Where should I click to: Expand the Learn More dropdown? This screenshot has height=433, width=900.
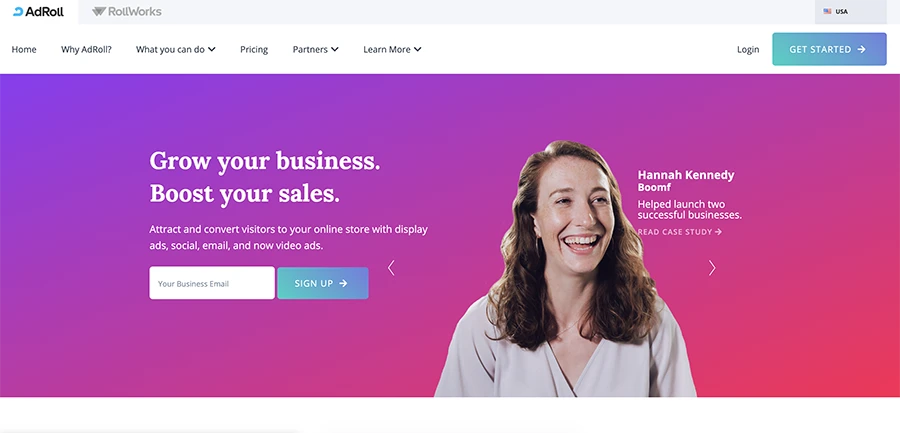(x=392, y=49)
